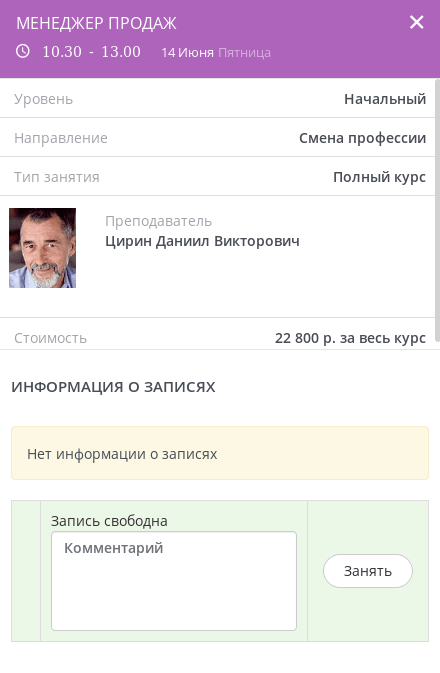Viewport: 440px width, 673px height.
Task: Click the Запись свободна label
Action: point(109,521)
